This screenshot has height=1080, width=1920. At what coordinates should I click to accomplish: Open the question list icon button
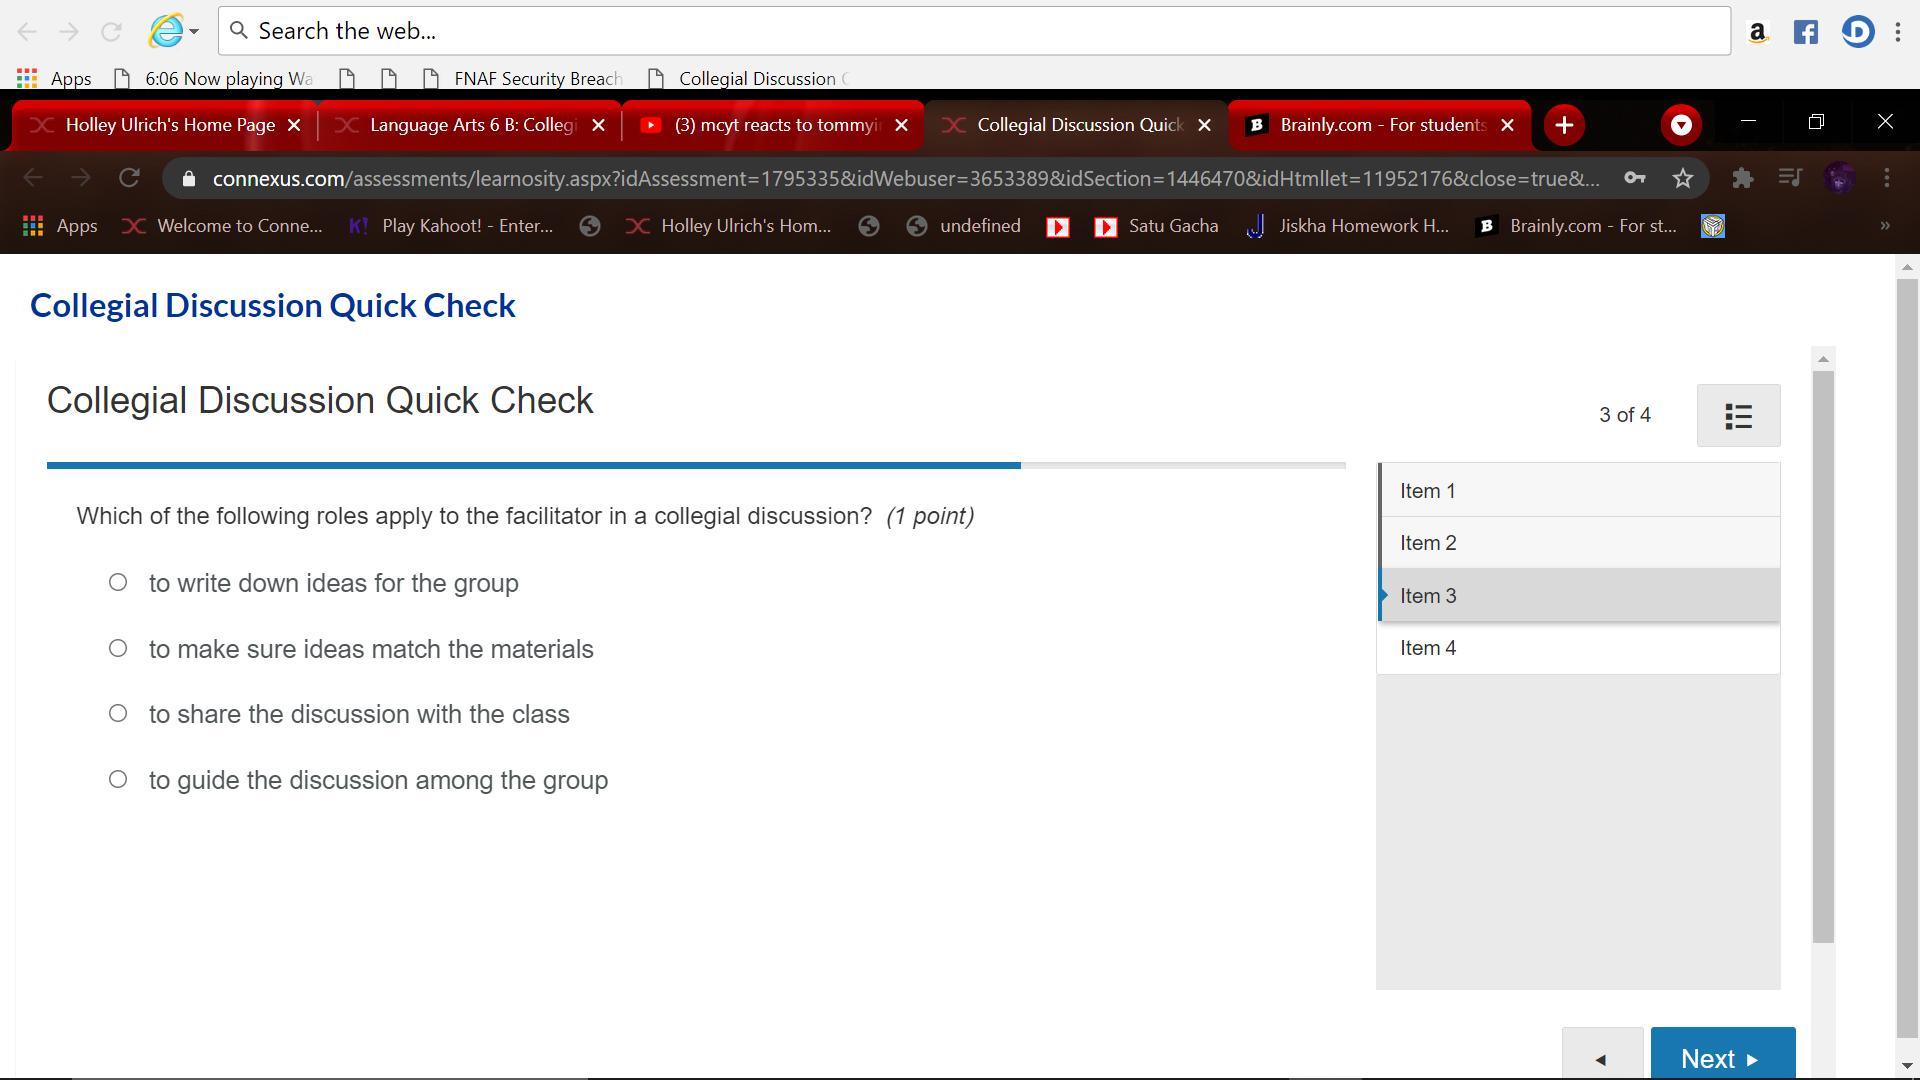point(1738,416)
